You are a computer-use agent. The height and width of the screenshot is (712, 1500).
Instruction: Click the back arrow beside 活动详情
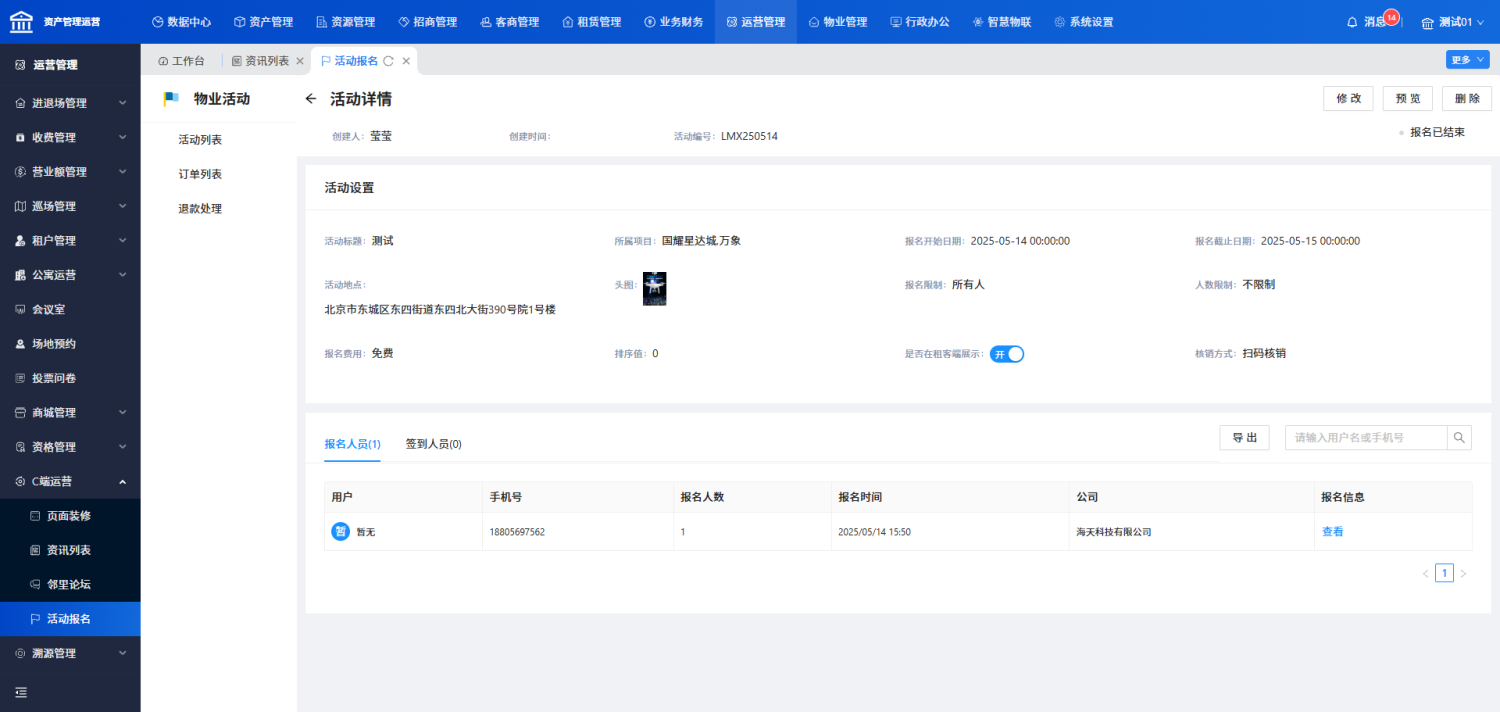[x=311, y=99]
